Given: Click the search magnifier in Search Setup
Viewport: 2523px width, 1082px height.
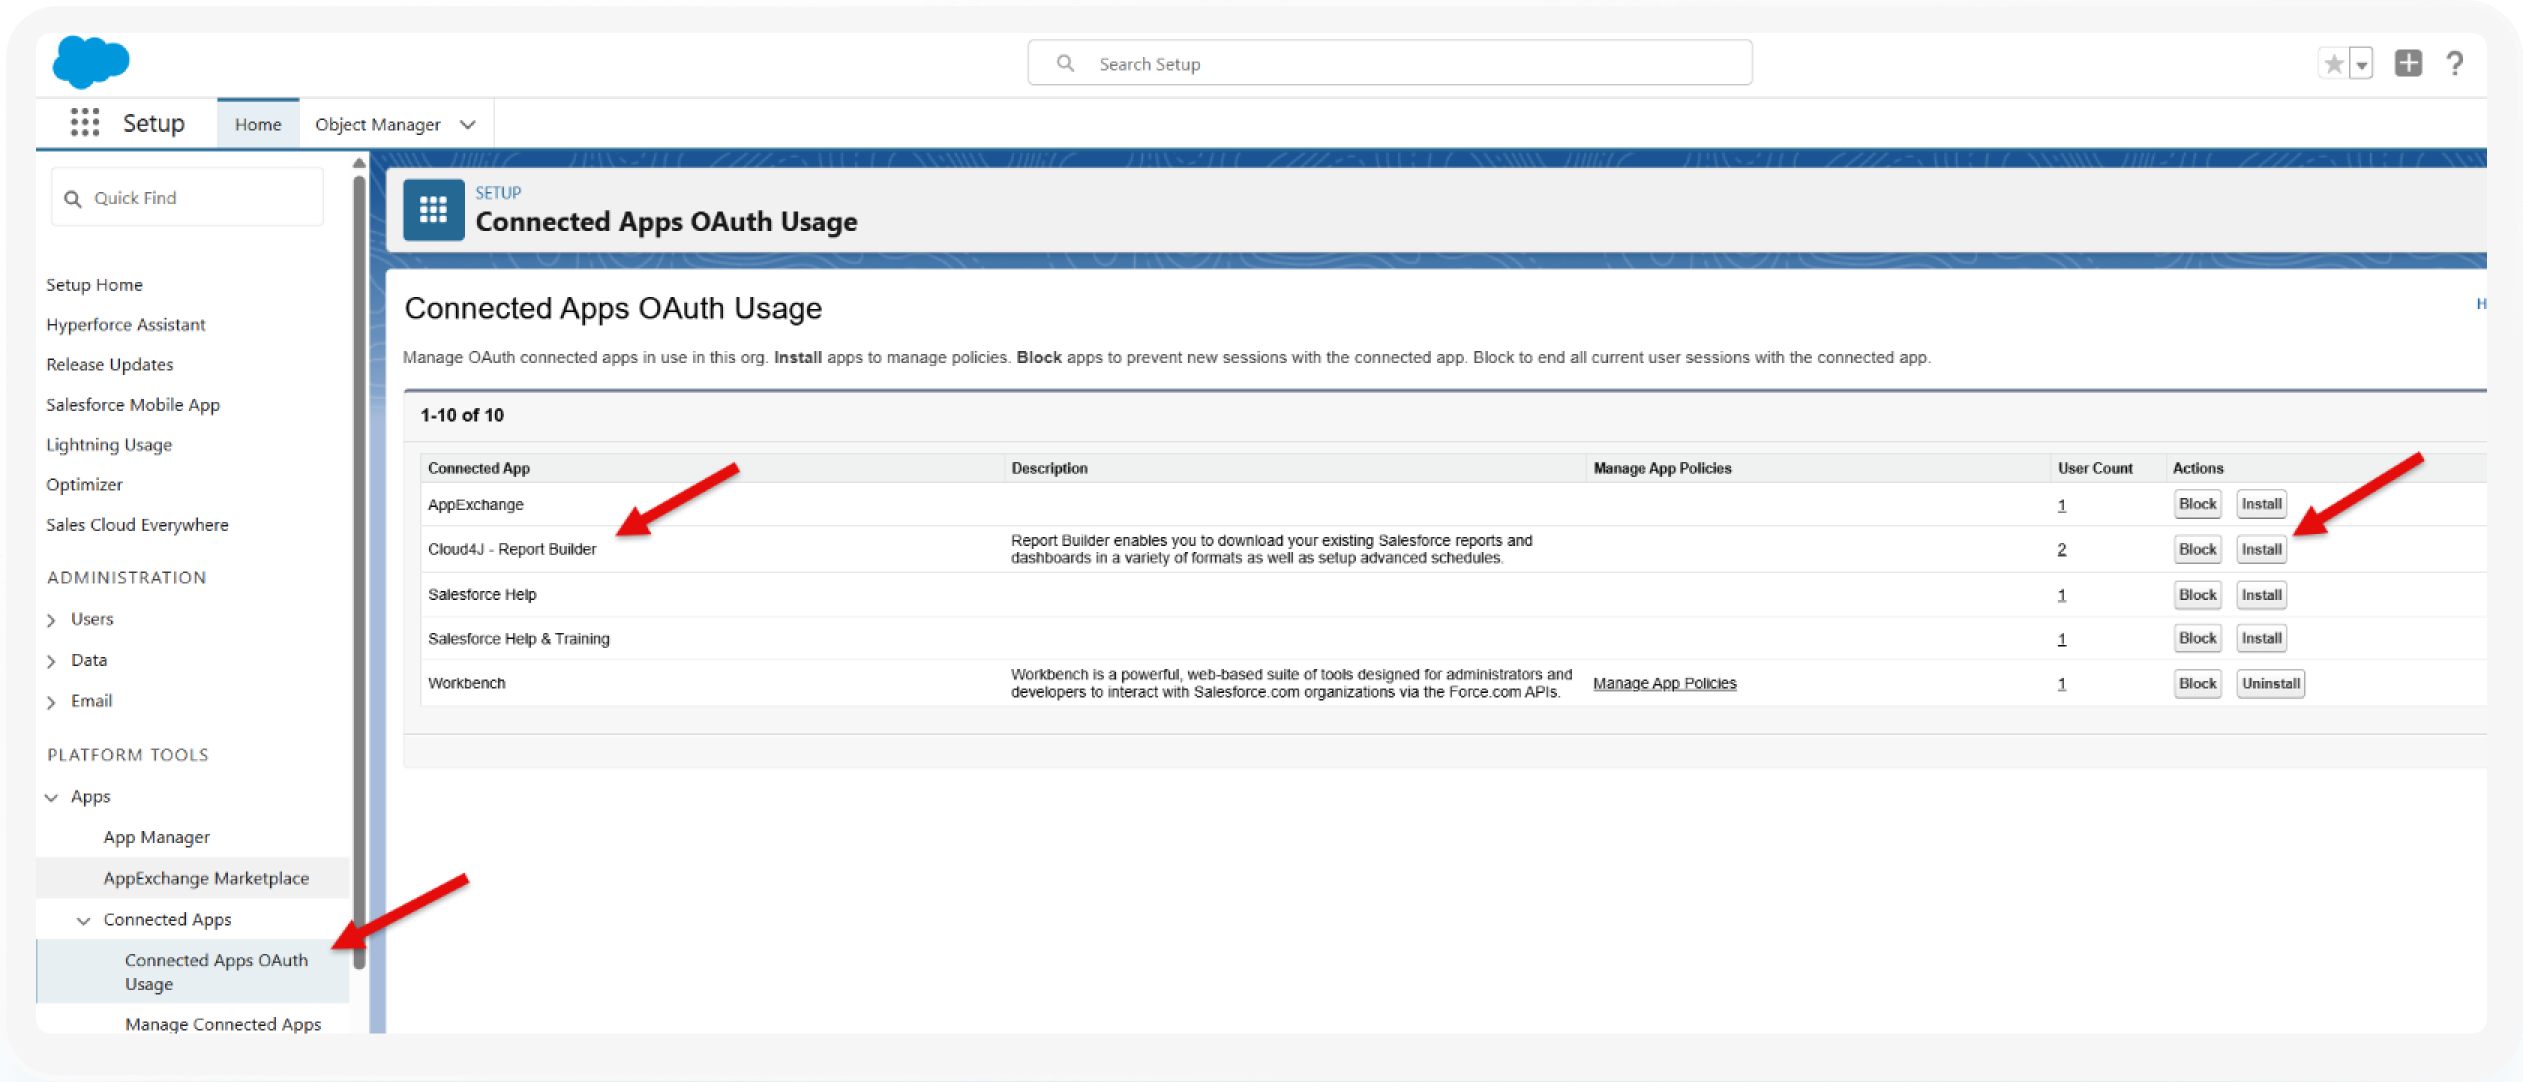Looking at the screenshot, I should (1065, 63).
